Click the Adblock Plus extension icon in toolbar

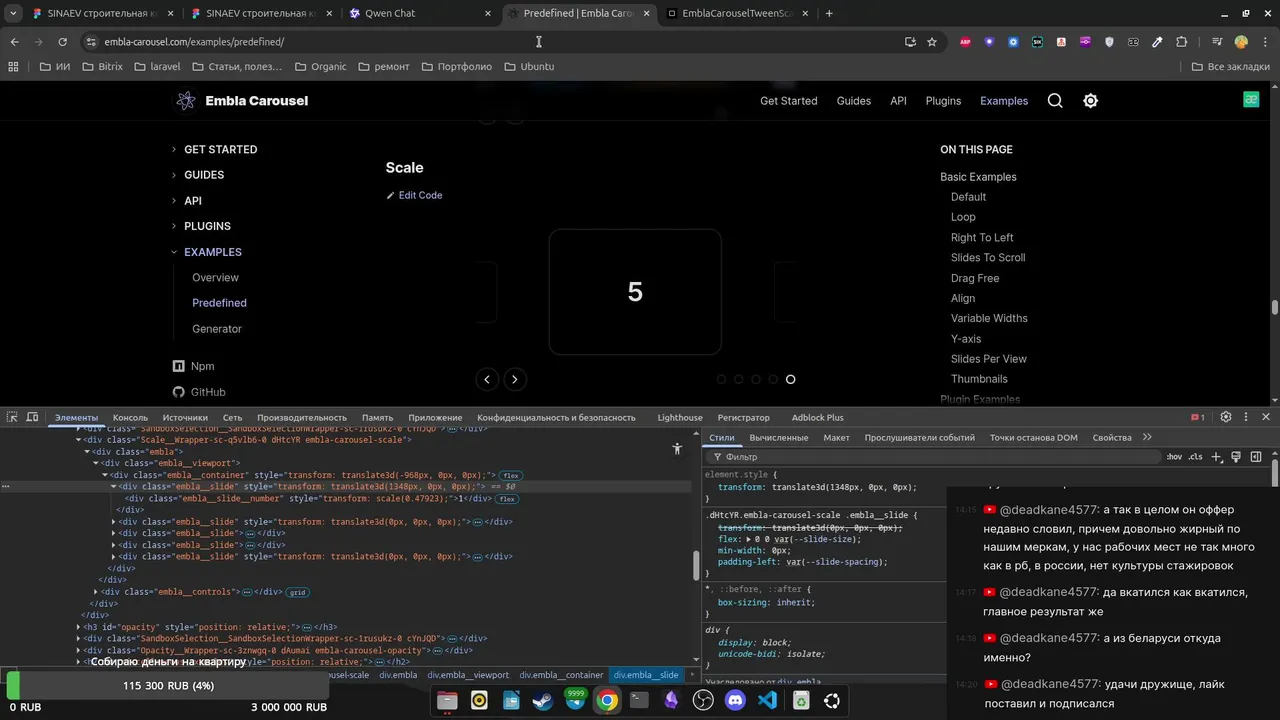(965, 42)
